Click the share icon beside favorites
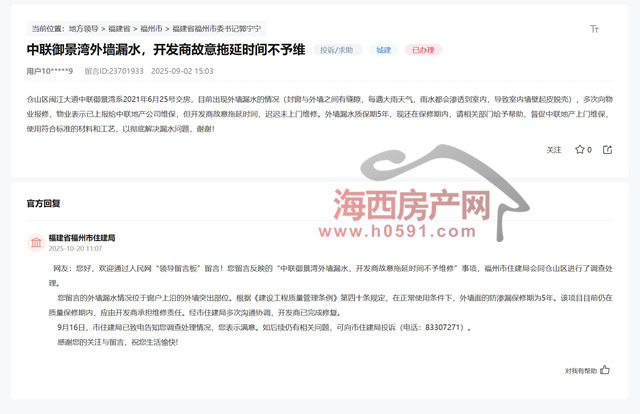Image resolution: width=640 pixels, height=414 pixels. coord(607,150)
